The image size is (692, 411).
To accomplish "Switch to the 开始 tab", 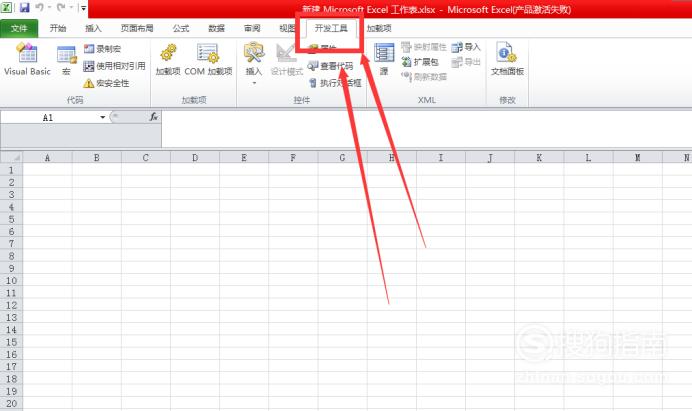I will click(x=58, y=28).
